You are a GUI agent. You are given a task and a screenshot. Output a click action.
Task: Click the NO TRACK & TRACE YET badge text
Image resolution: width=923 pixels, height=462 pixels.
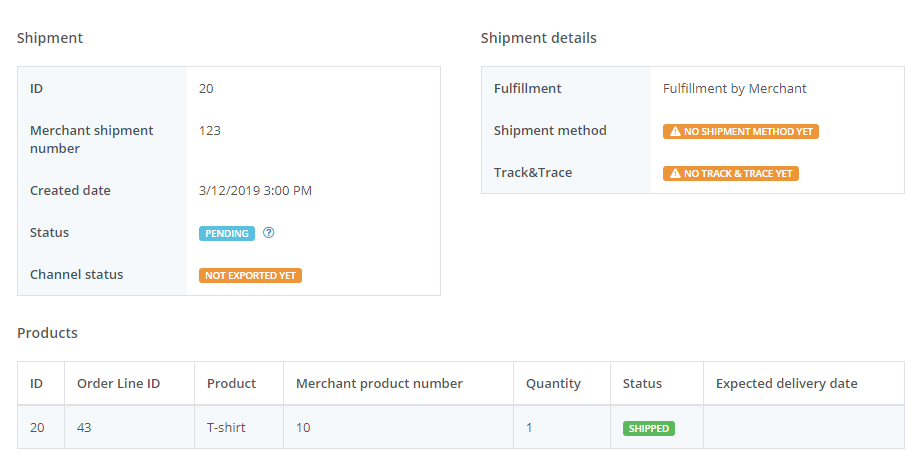(737, 173)
